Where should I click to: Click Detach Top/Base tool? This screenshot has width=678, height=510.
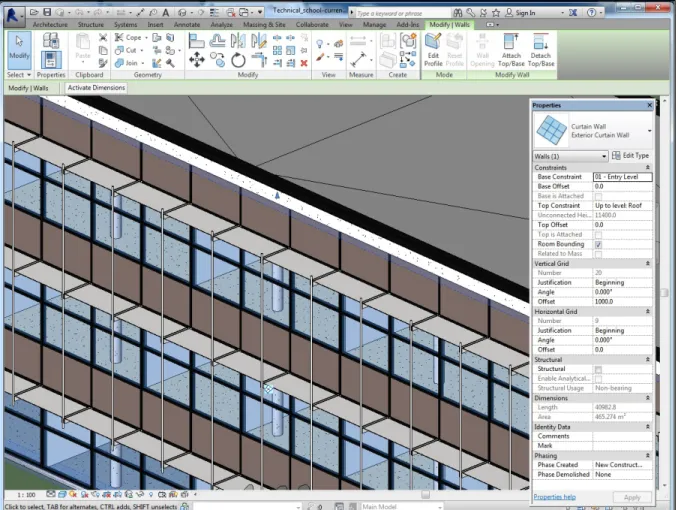click(540, 51)
